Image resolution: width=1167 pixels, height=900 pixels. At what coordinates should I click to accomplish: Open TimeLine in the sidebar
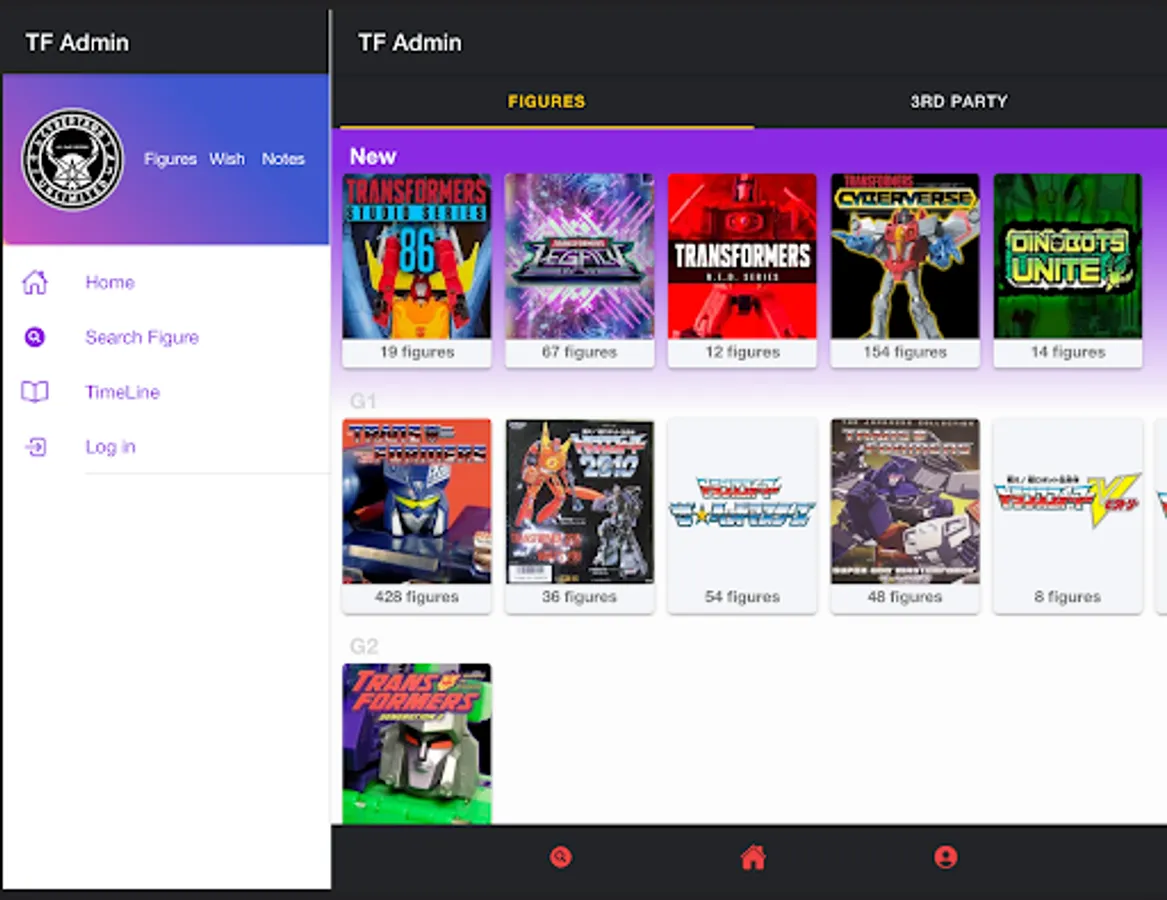(x=123, y=392)
